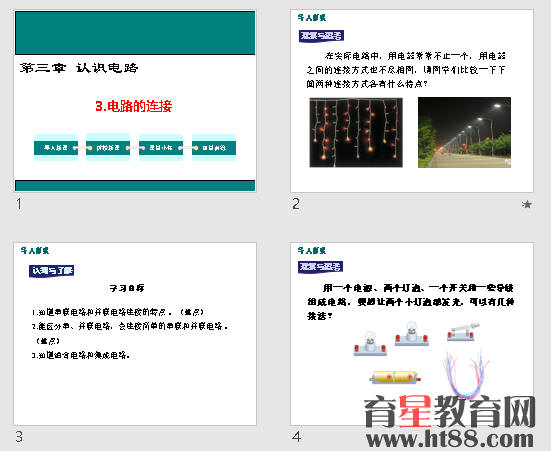This screenshot has width=551, height=451.
Task: Select the slide 3 learning objectives thumbnail
Action: click(x=135, y=334)
